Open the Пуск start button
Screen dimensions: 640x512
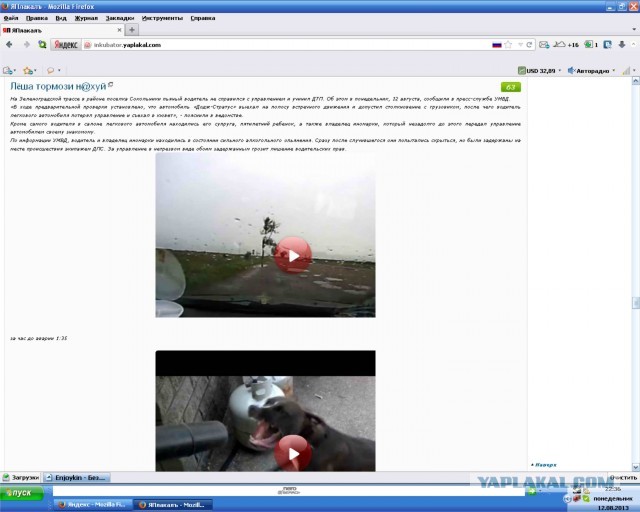point(22,493)
